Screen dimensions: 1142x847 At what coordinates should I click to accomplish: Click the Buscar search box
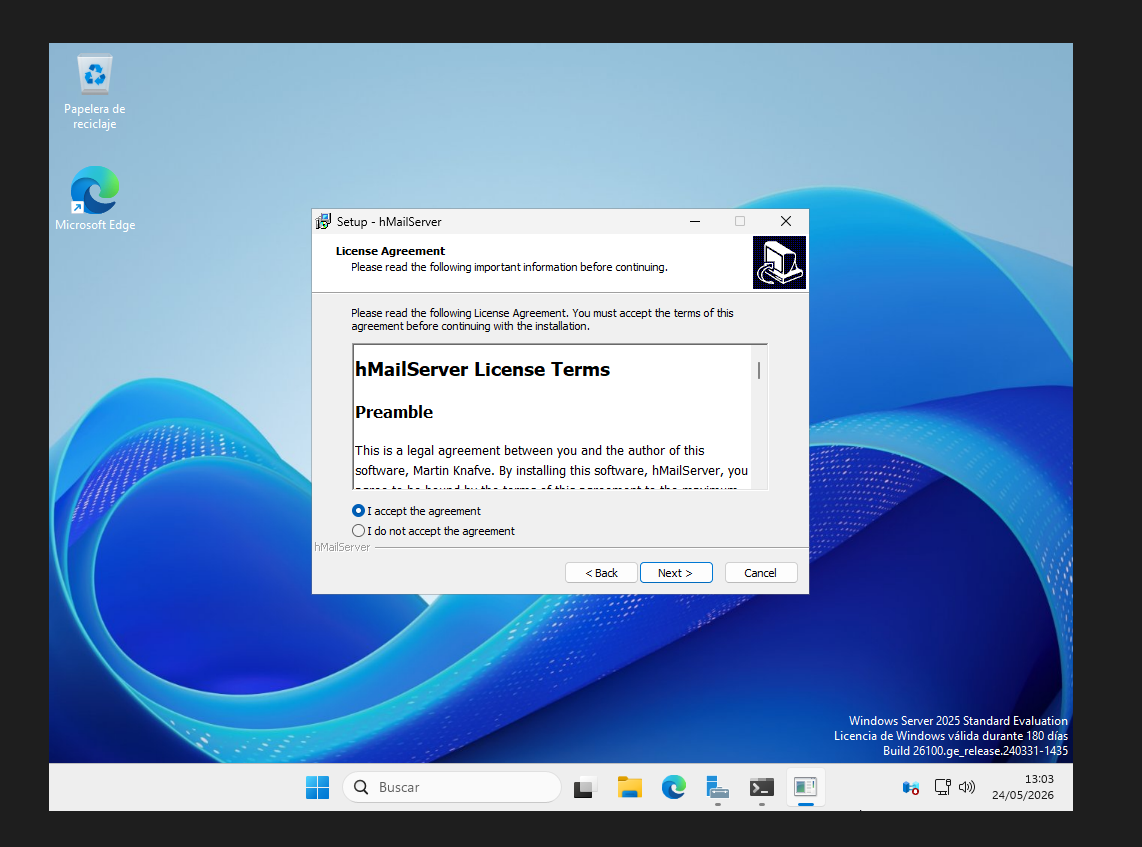click(x=452, y=787)
